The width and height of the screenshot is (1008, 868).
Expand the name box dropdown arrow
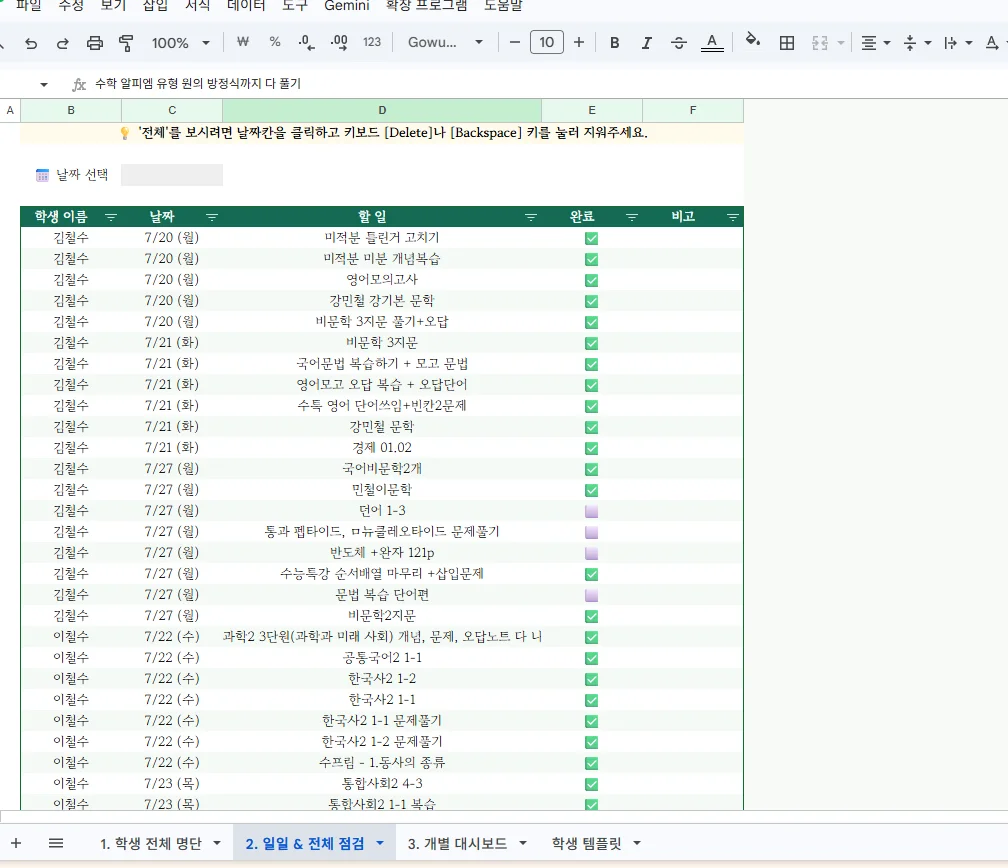pyautogui.click(x=44, y=84)
